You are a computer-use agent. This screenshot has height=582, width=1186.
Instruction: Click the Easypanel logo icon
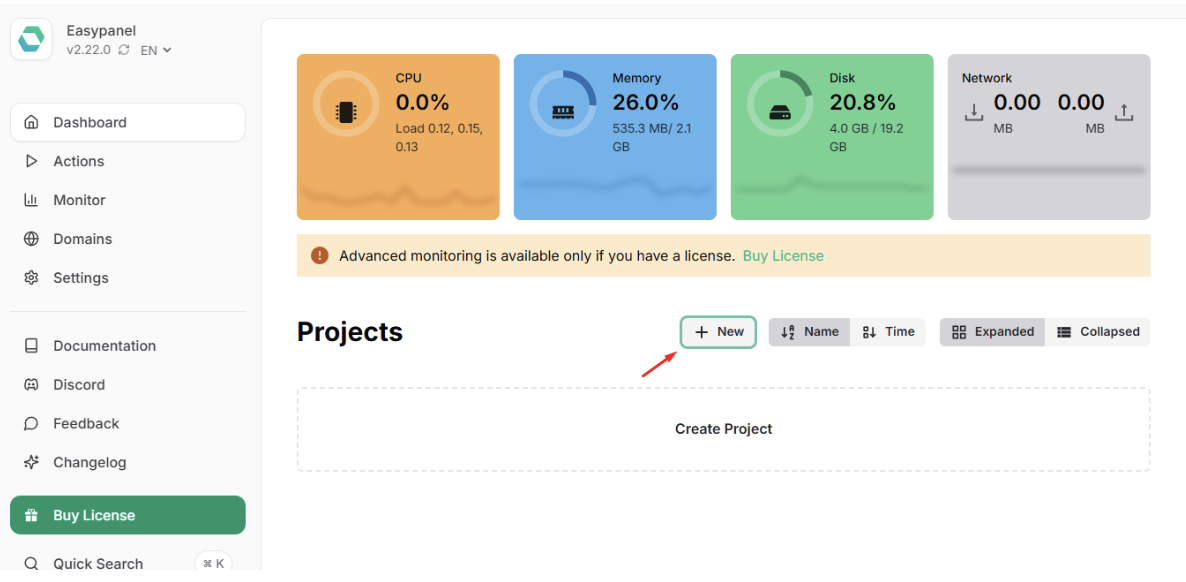(x=31, y=39)
